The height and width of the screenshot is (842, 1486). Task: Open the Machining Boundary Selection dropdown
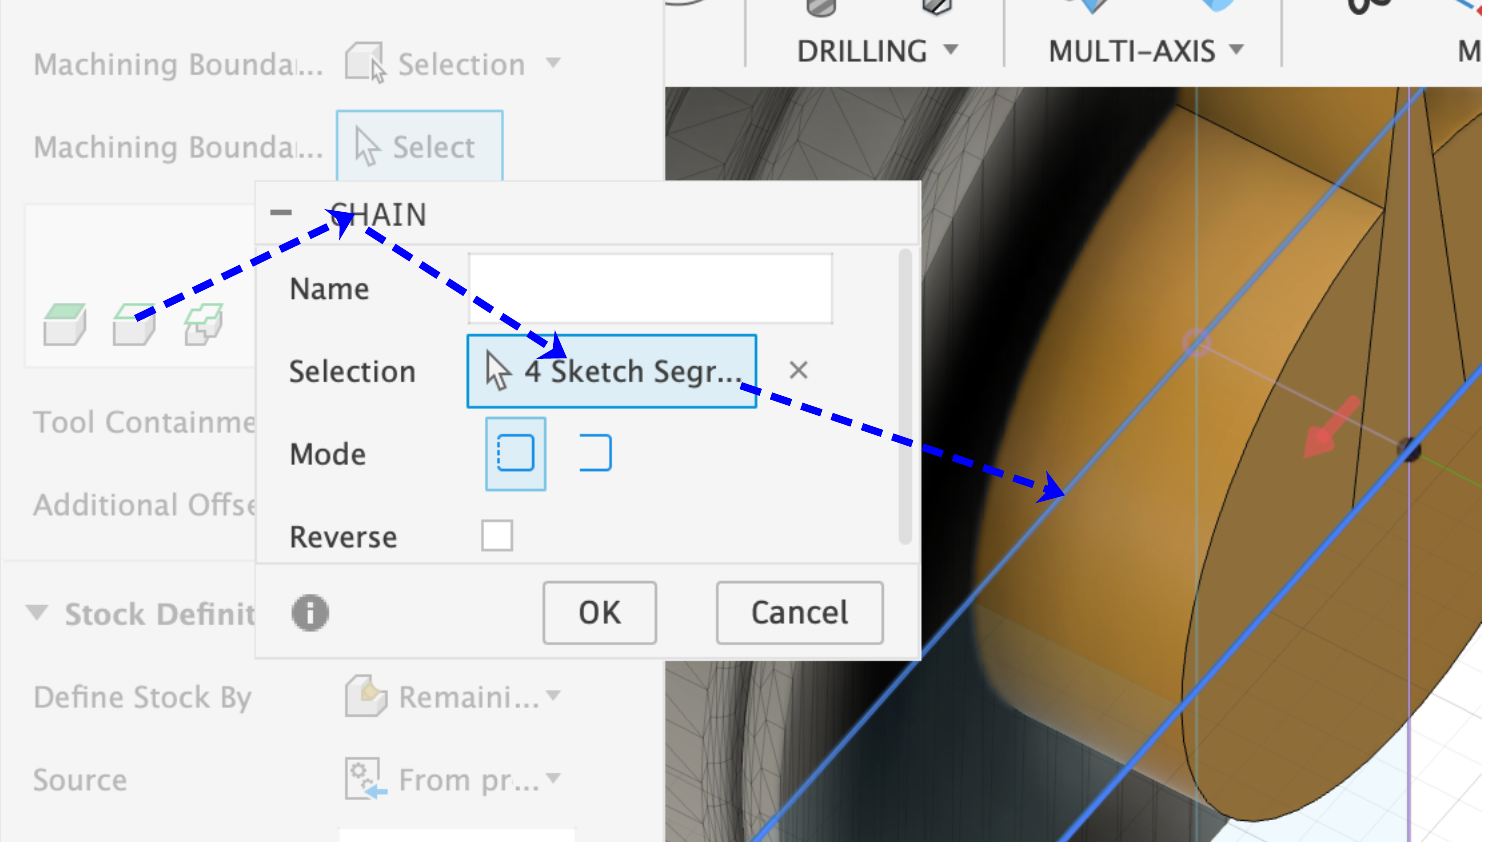click(x=453, y=64)
